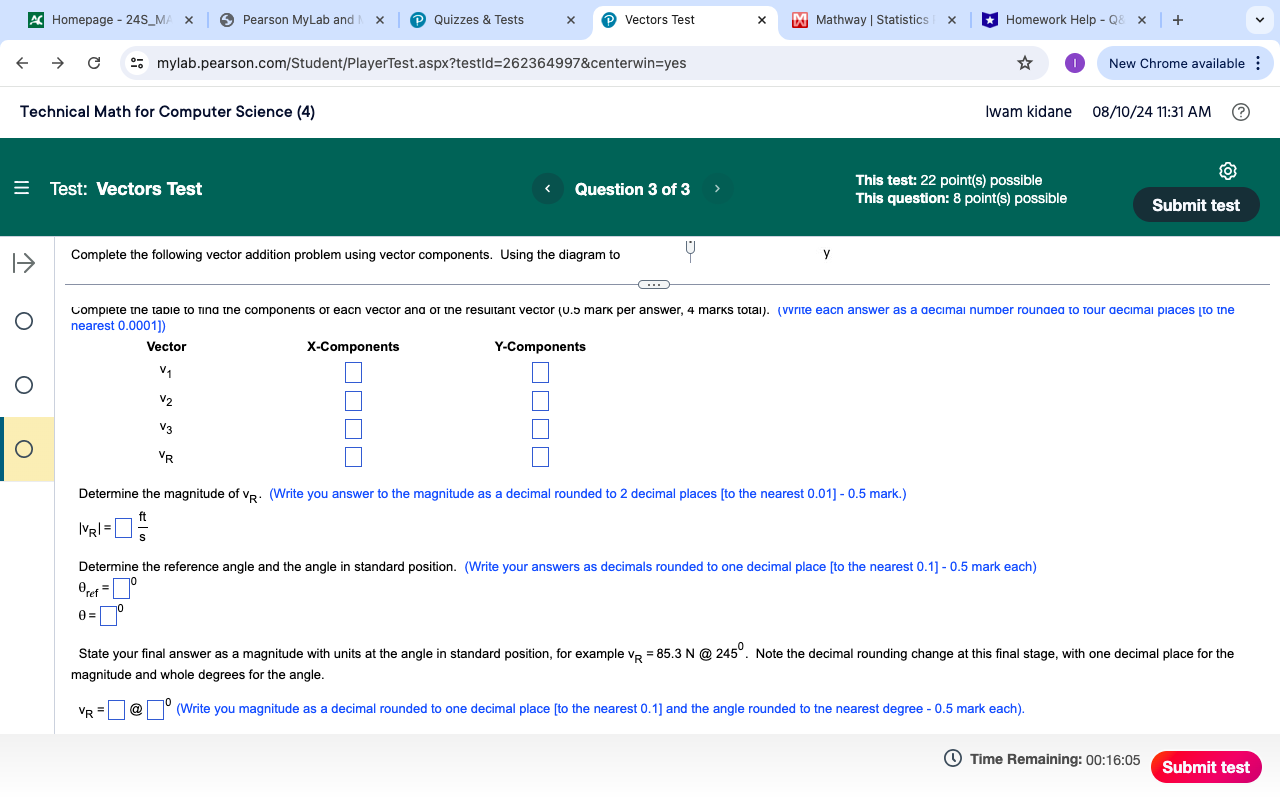The width and height of the screenshot is (1280, 800).
Task: Expand the question text with the ellipsis control
Action: click(x=654, y=284)
